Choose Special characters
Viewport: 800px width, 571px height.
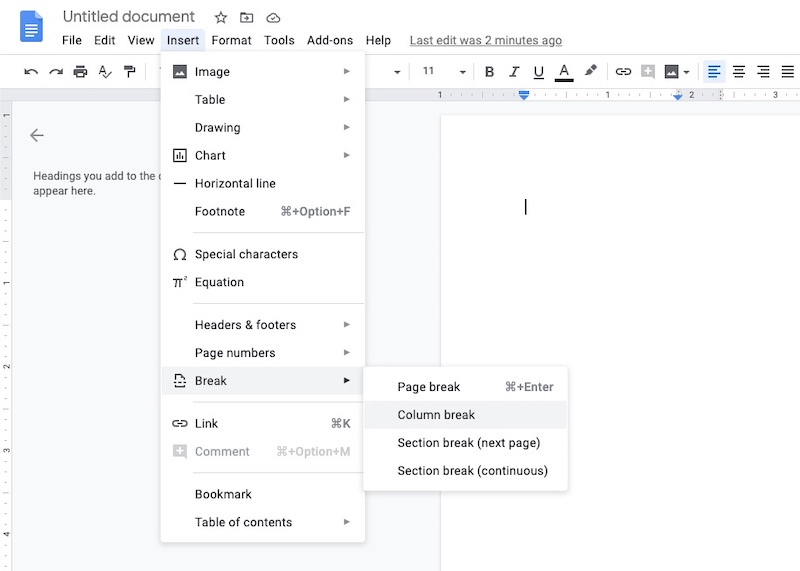(x=263, y=254)
